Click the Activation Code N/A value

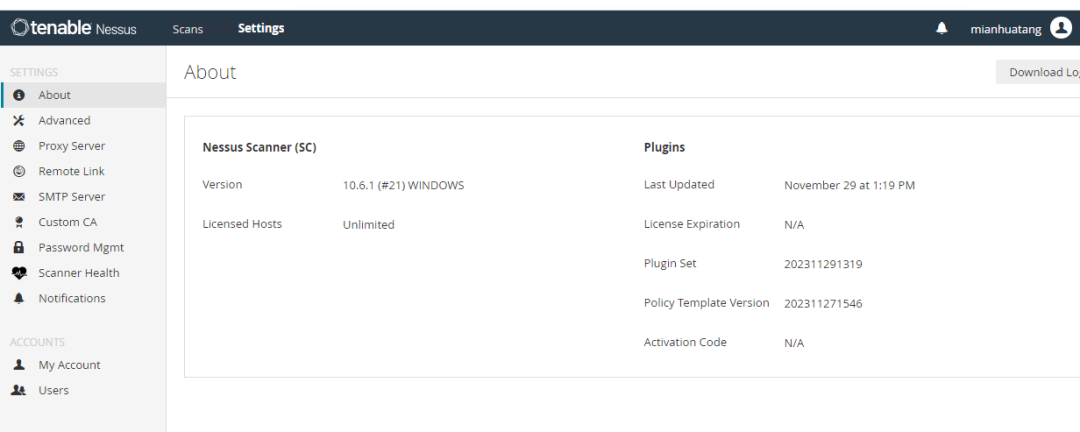pos(794,343)
